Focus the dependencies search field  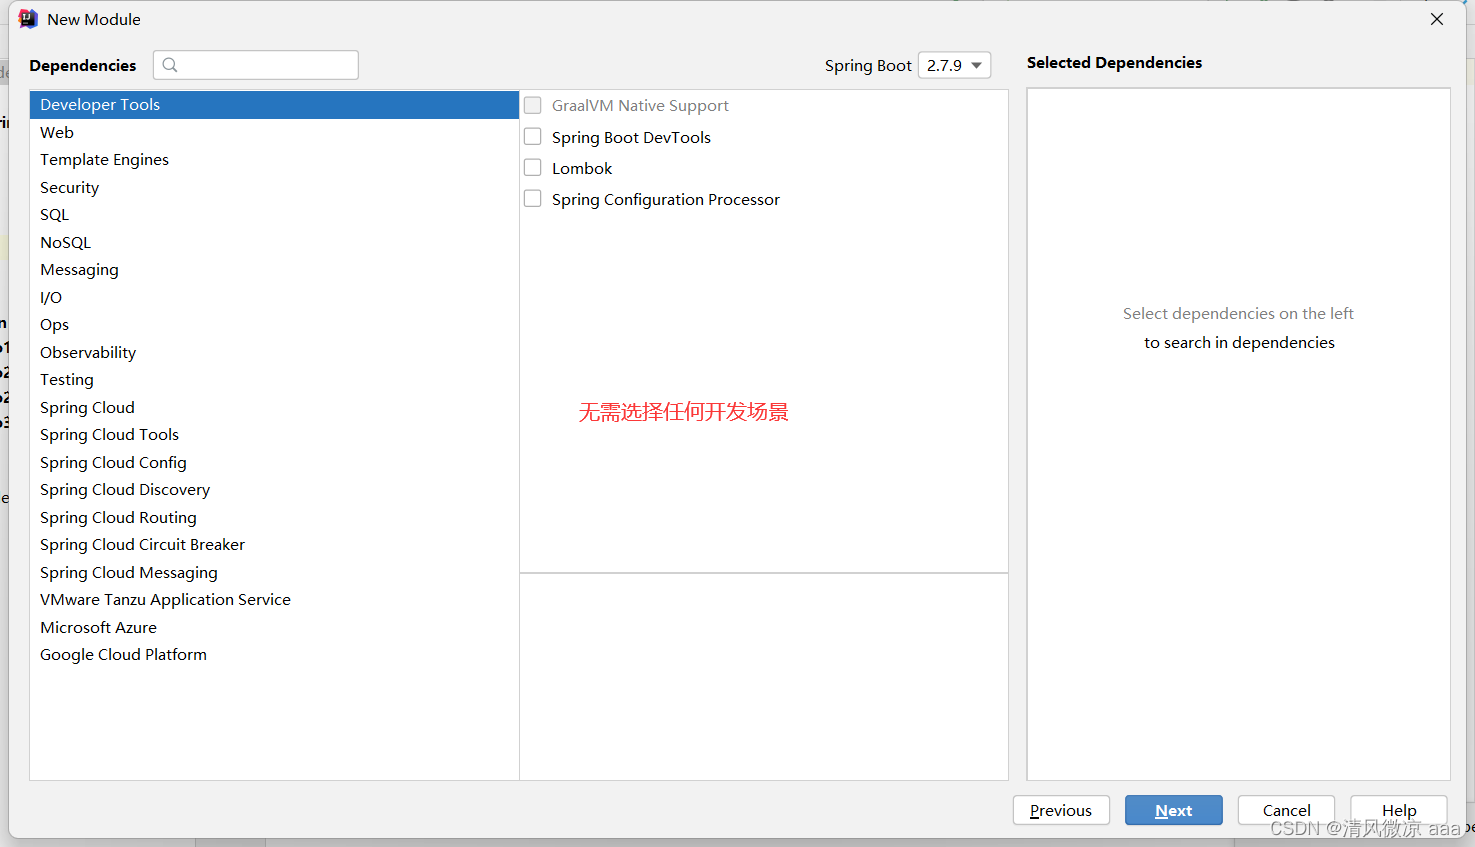[x=256, y=65]
